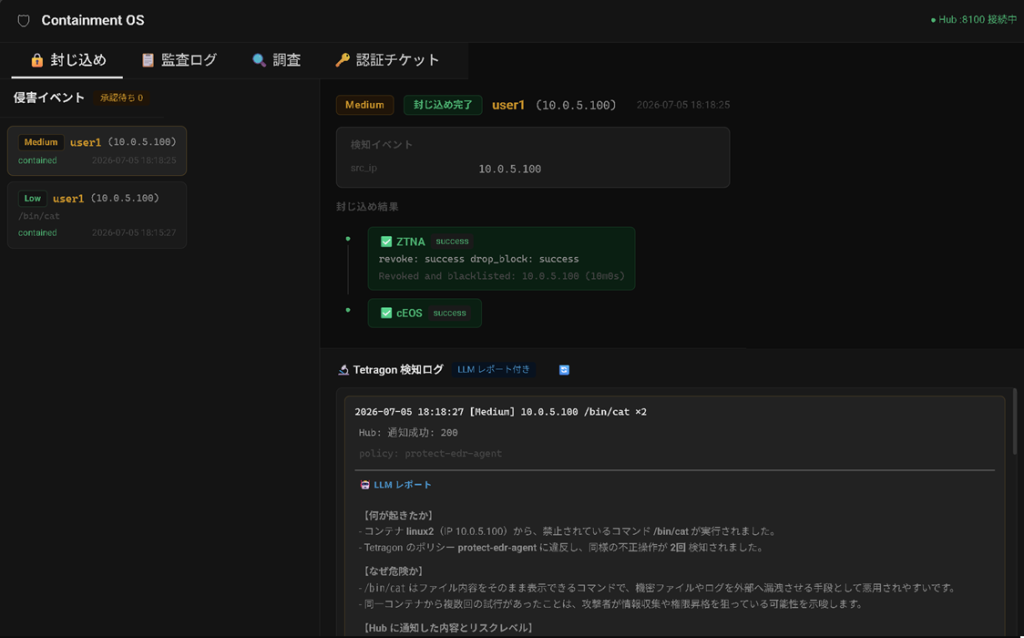Click the 封じ込め完了 status badge
The width and height of the screenshot is (1024, 638).
[443, 105]
